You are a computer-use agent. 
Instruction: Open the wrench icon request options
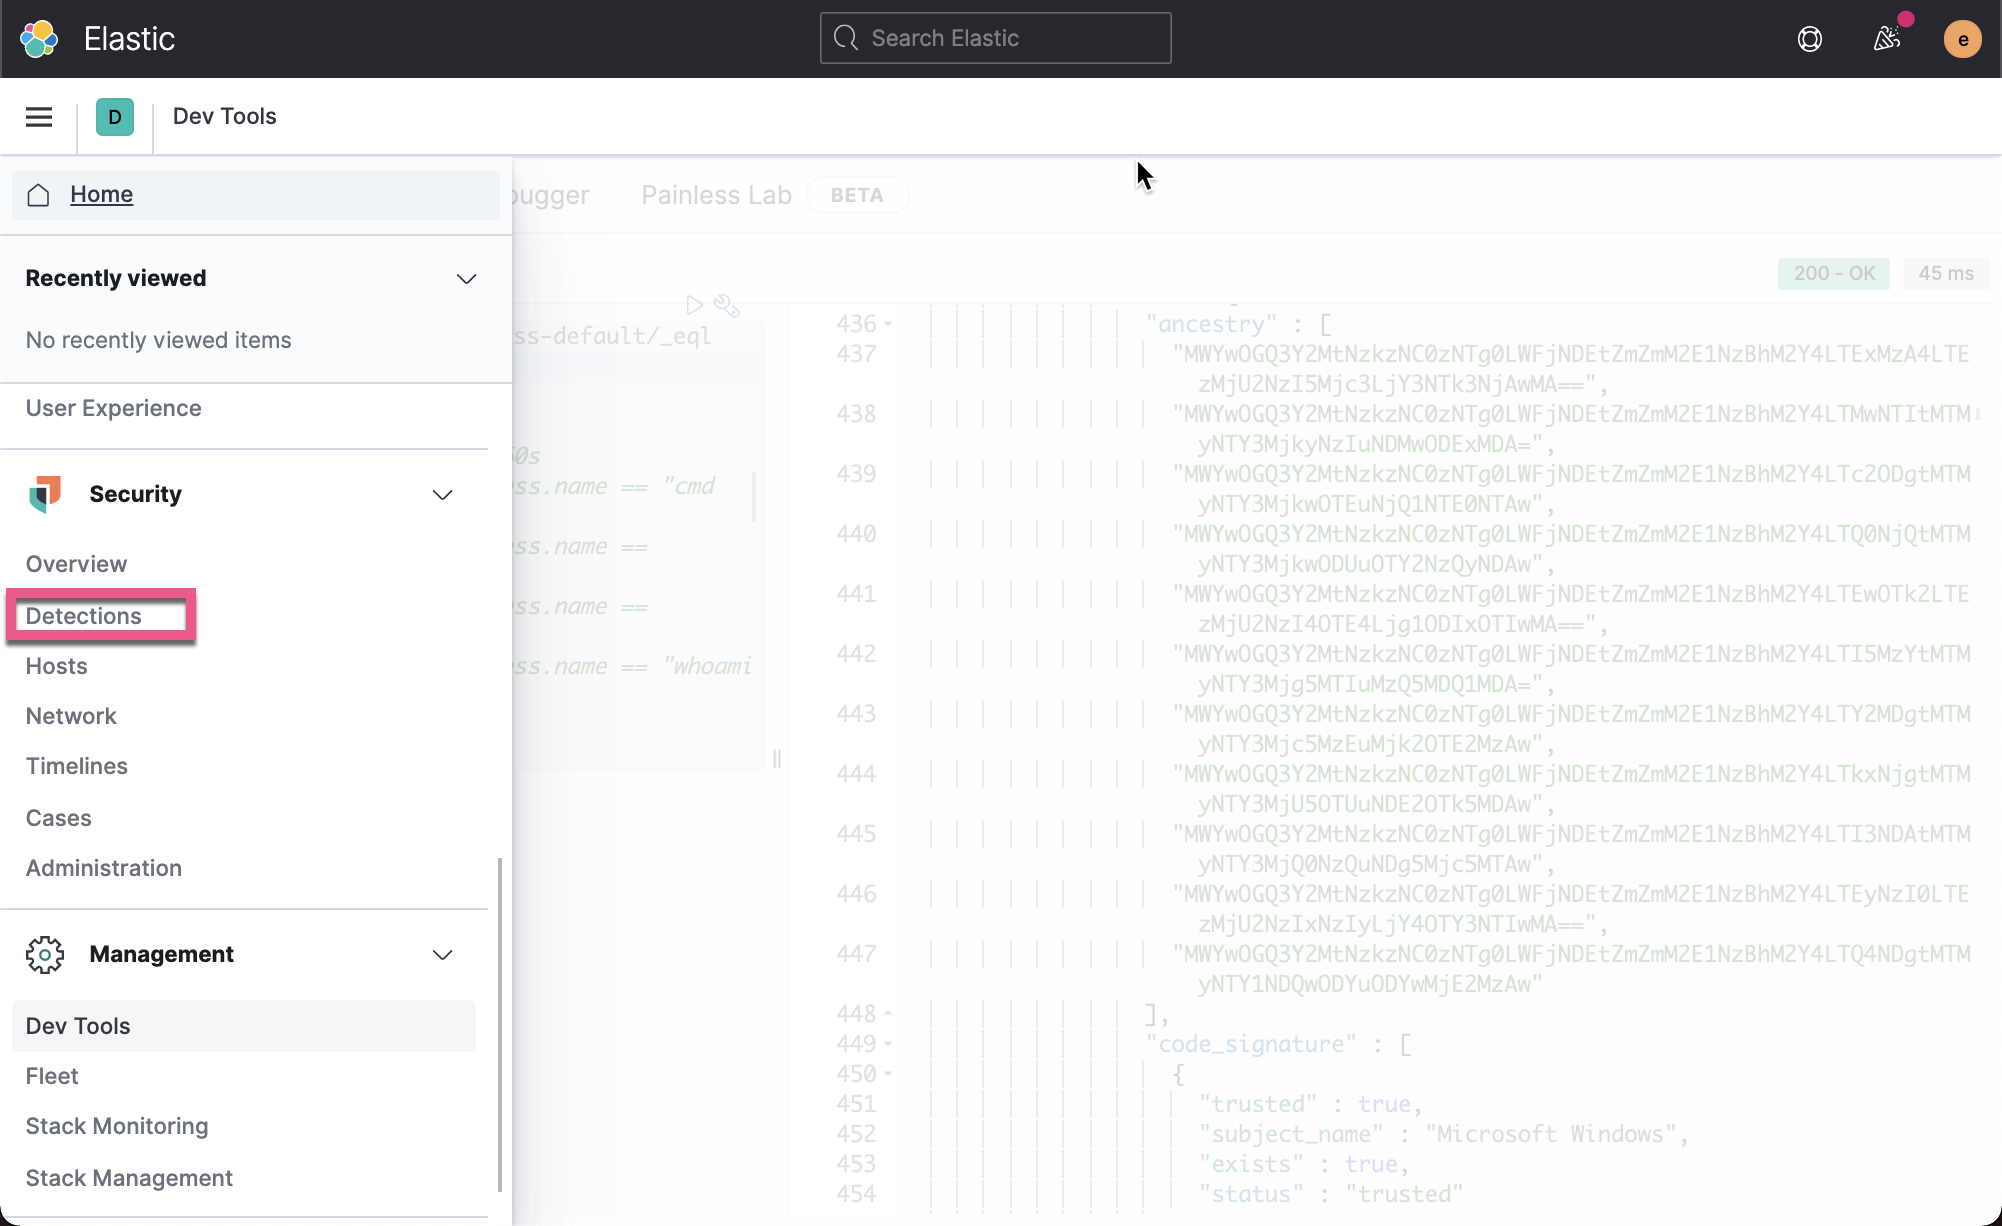coord(727,306)
